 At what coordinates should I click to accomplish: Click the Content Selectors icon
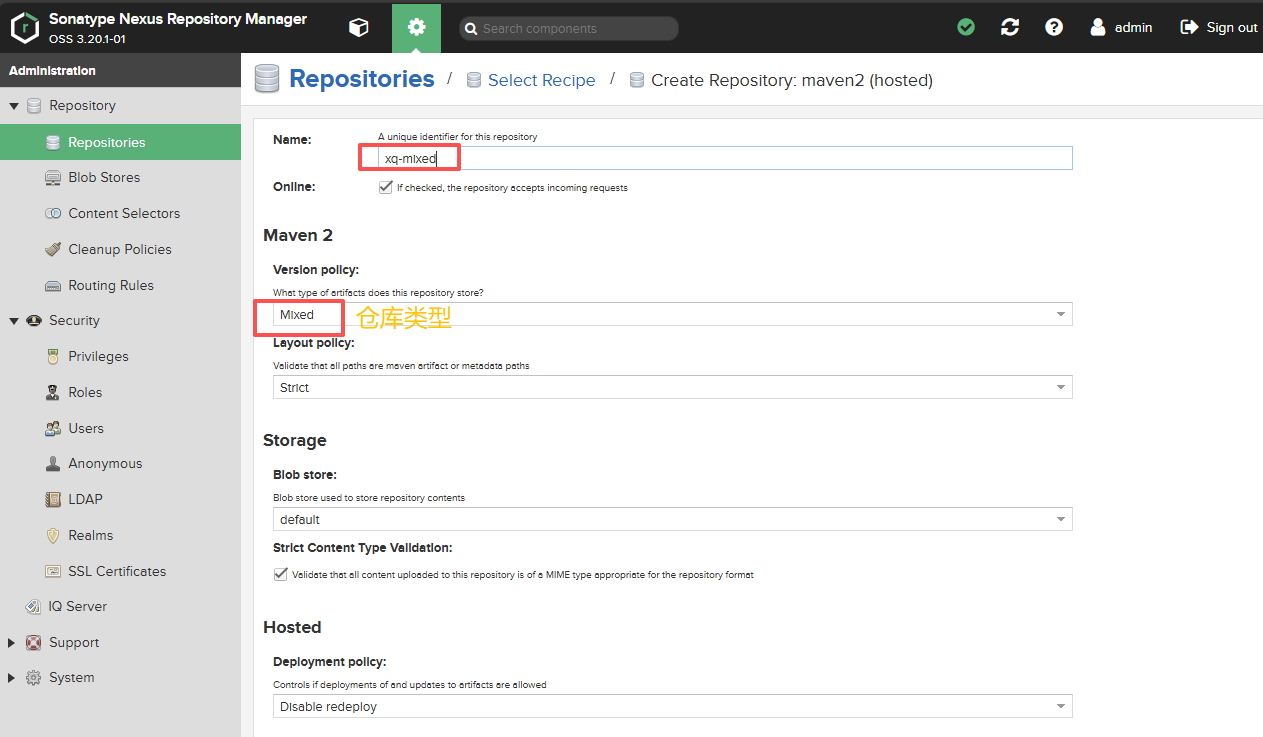[x=53, y=213]
